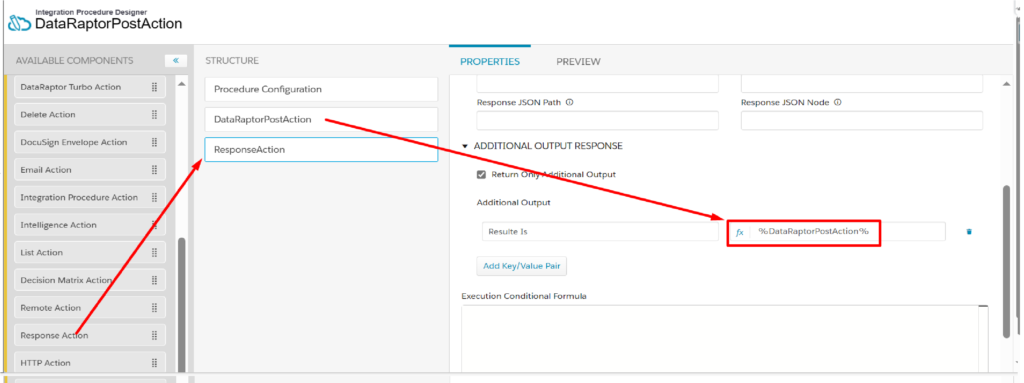Screen dimensions: 1024x383
Task: Click the properties panel scroll-up arrow
Action: [x=1006, y=84]
